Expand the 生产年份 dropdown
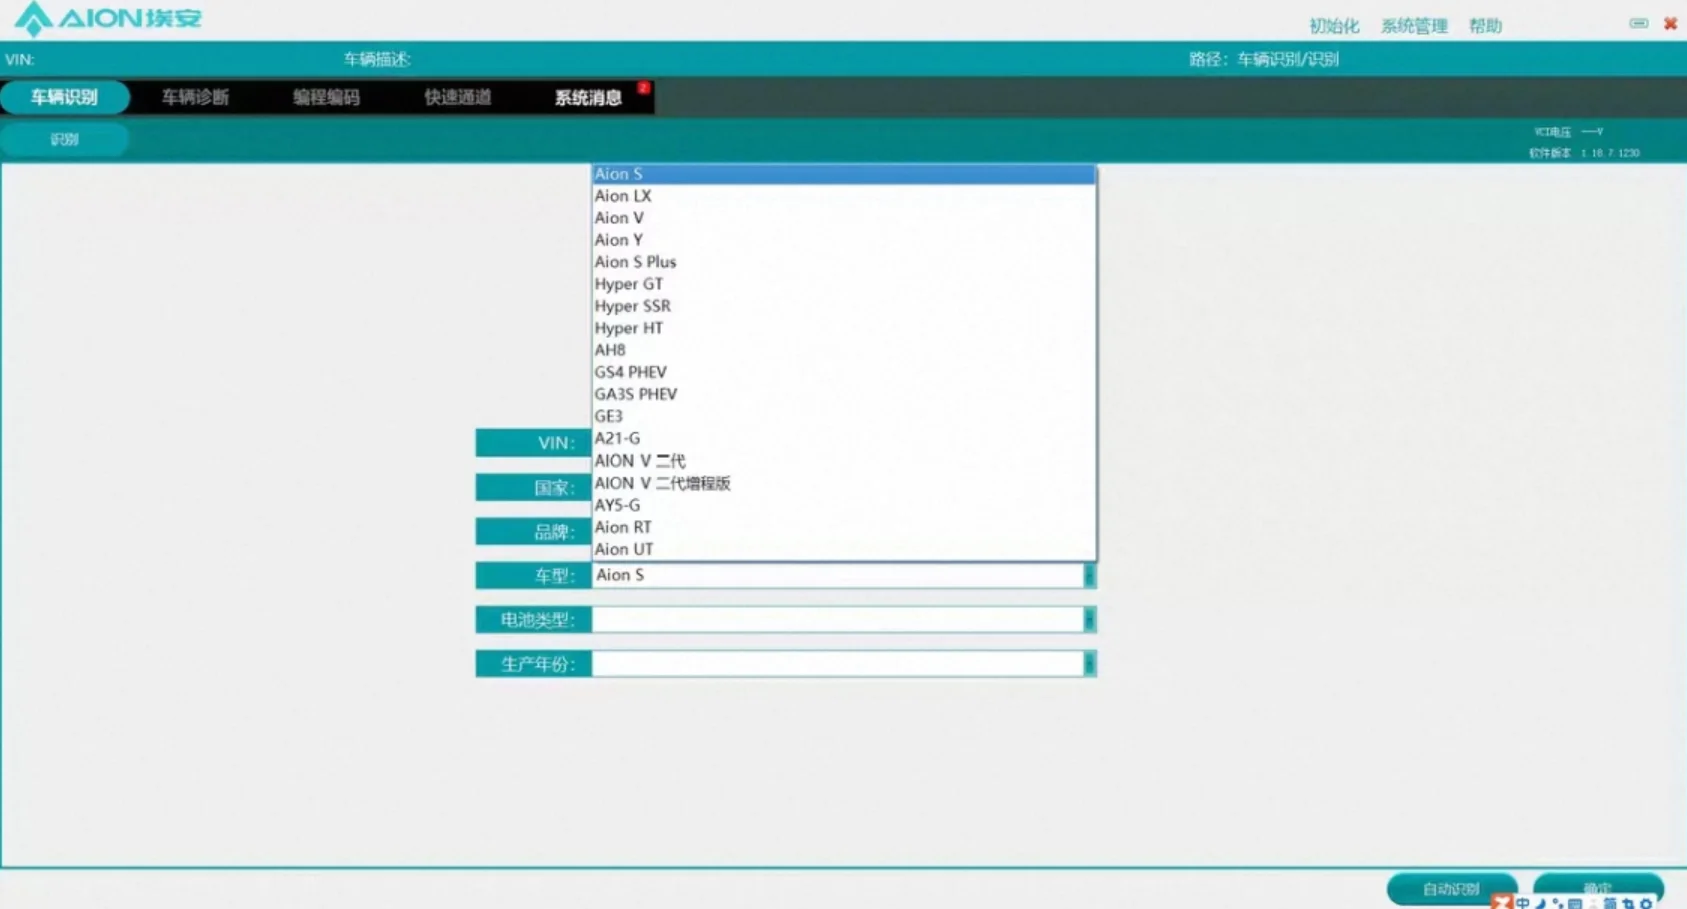 pyautogui.click(x=1090, y=664)
